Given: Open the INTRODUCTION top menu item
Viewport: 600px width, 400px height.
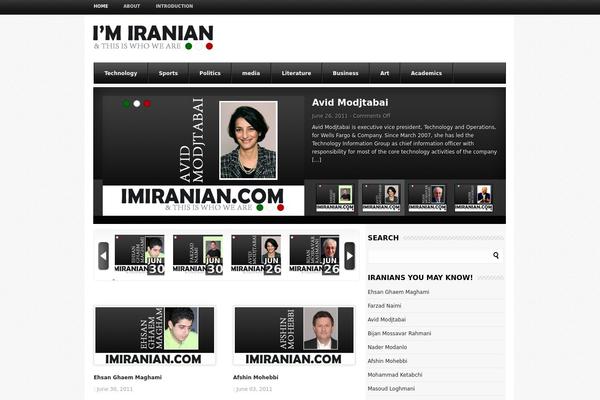Looking at the screenshot, I should pos(174,6).
